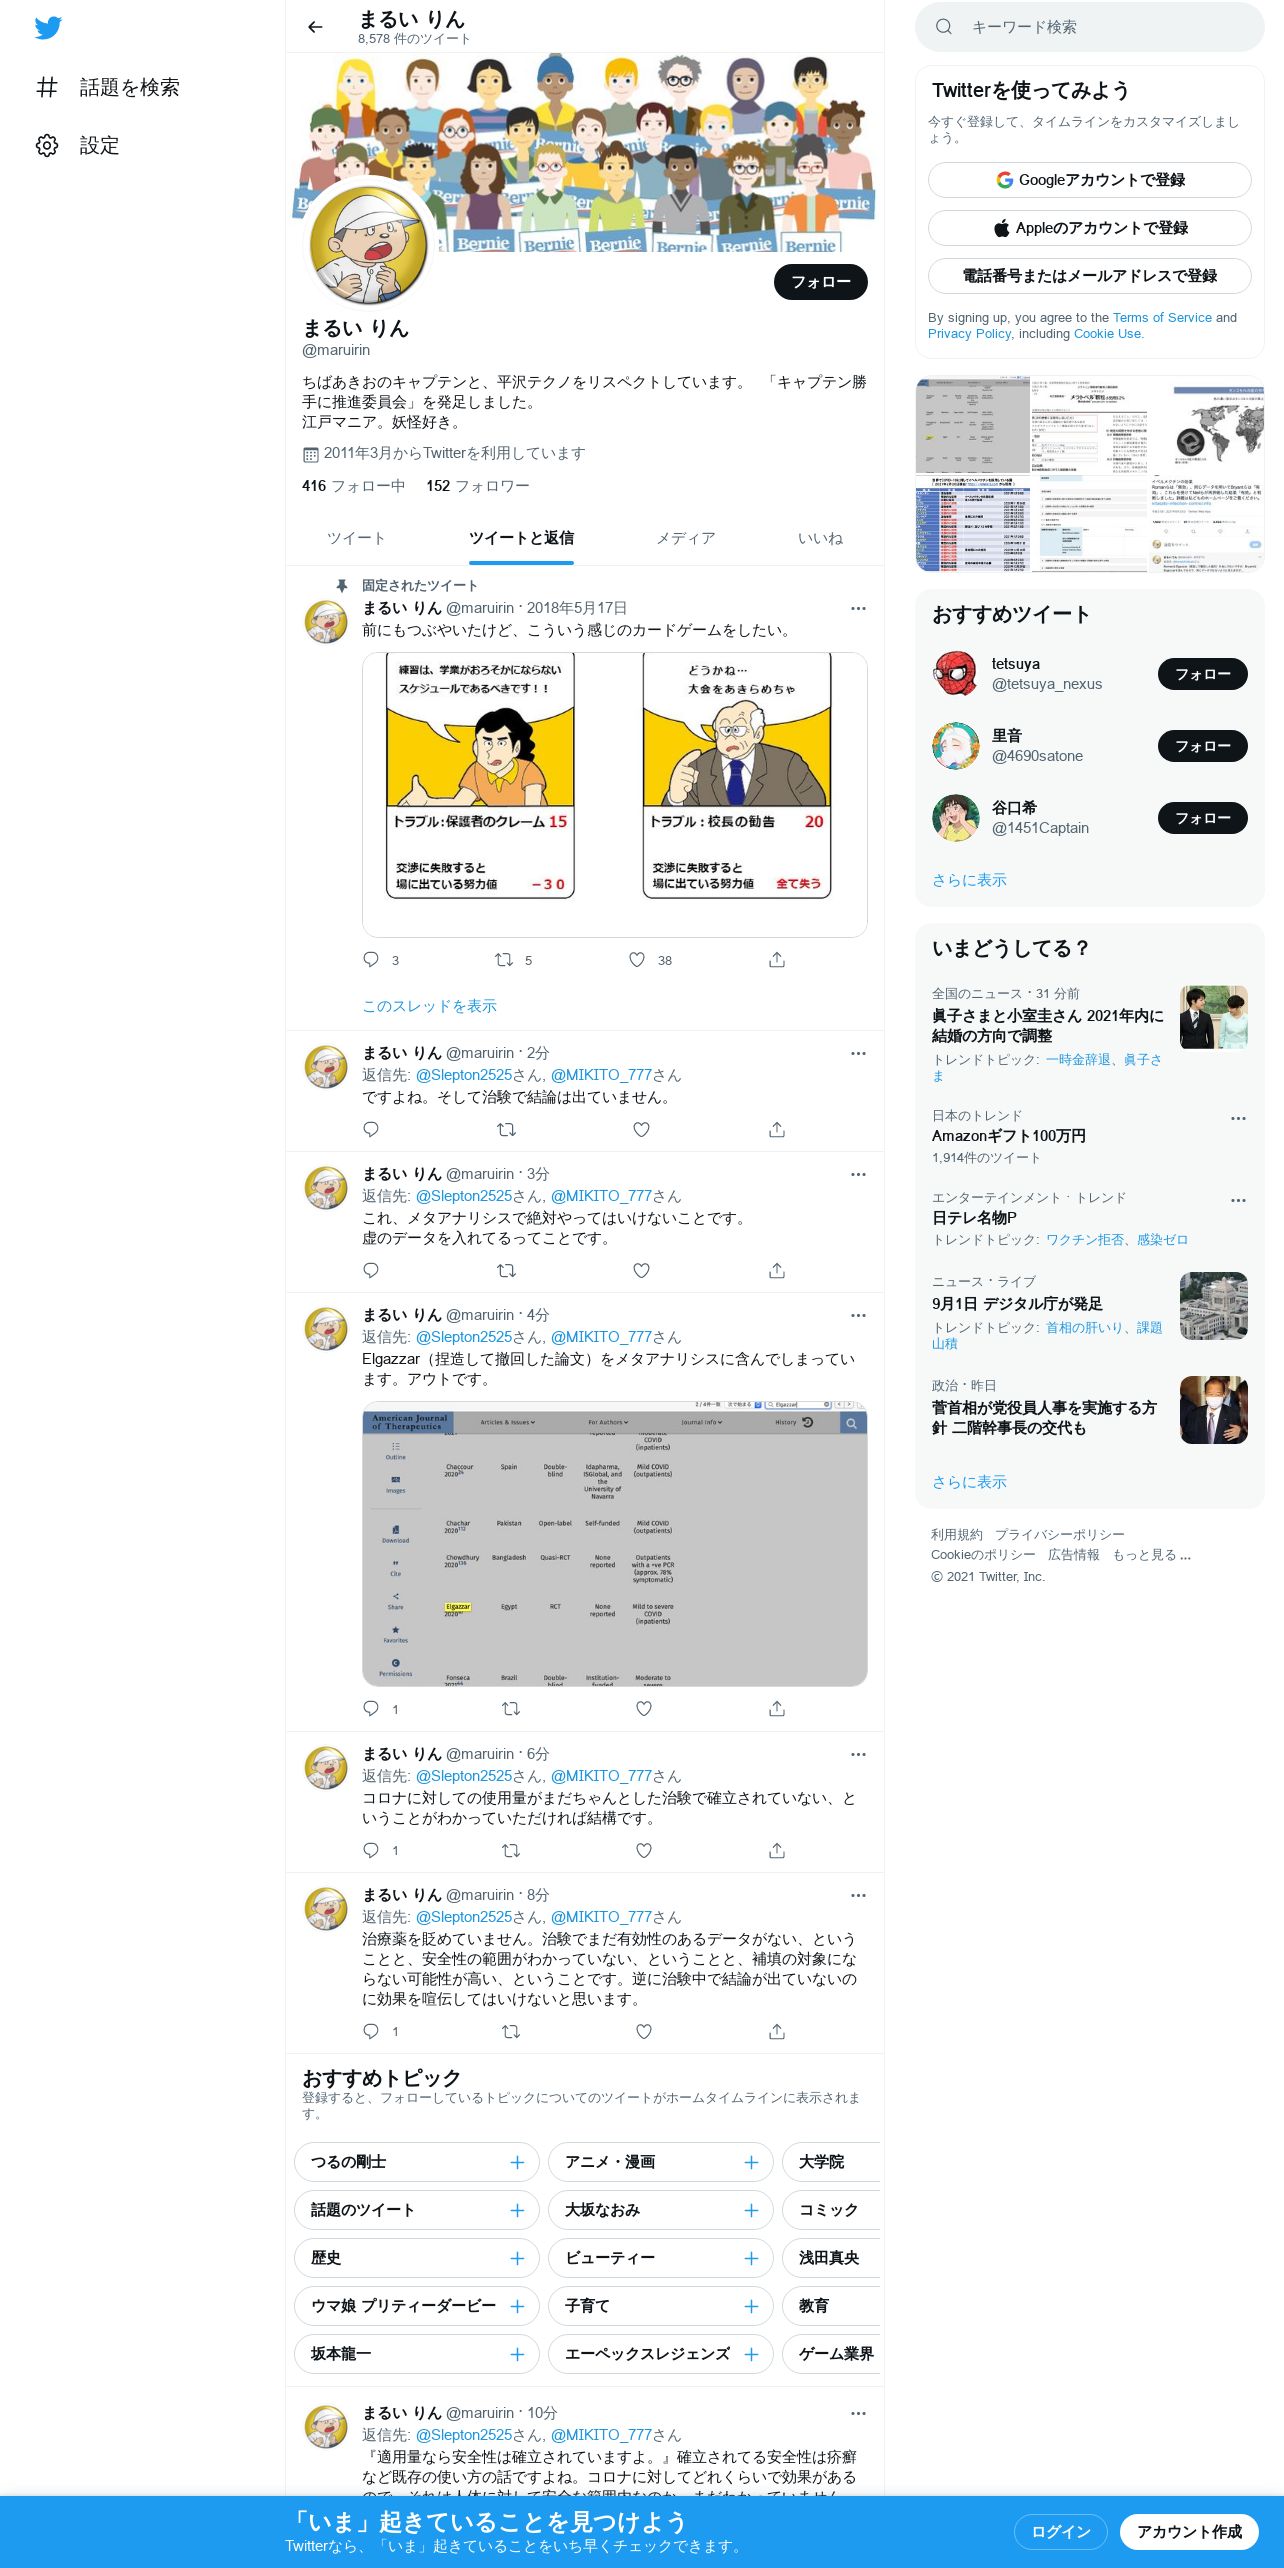Viewport: 1284px width, 2568px height.
Task: Open メディア tab
Action: (686, 538)
